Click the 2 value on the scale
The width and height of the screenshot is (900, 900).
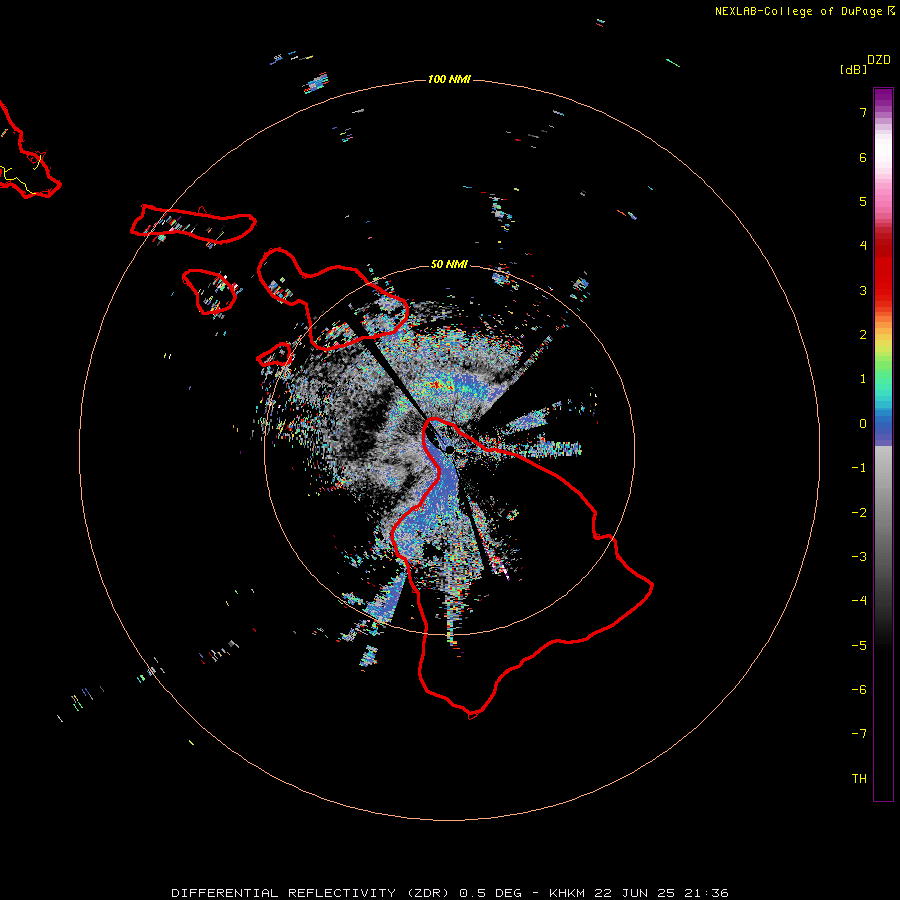click(x=863, y=335)
